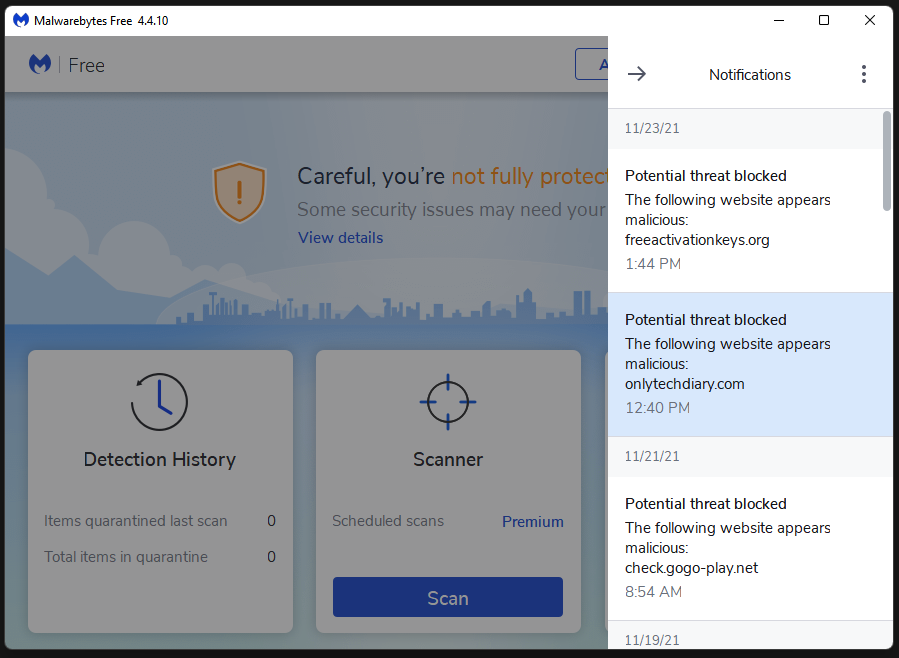The height and width of the screenshot is (658, 899).
Task: Maximize the Malwarebytes window
Action: coord(824,21)
